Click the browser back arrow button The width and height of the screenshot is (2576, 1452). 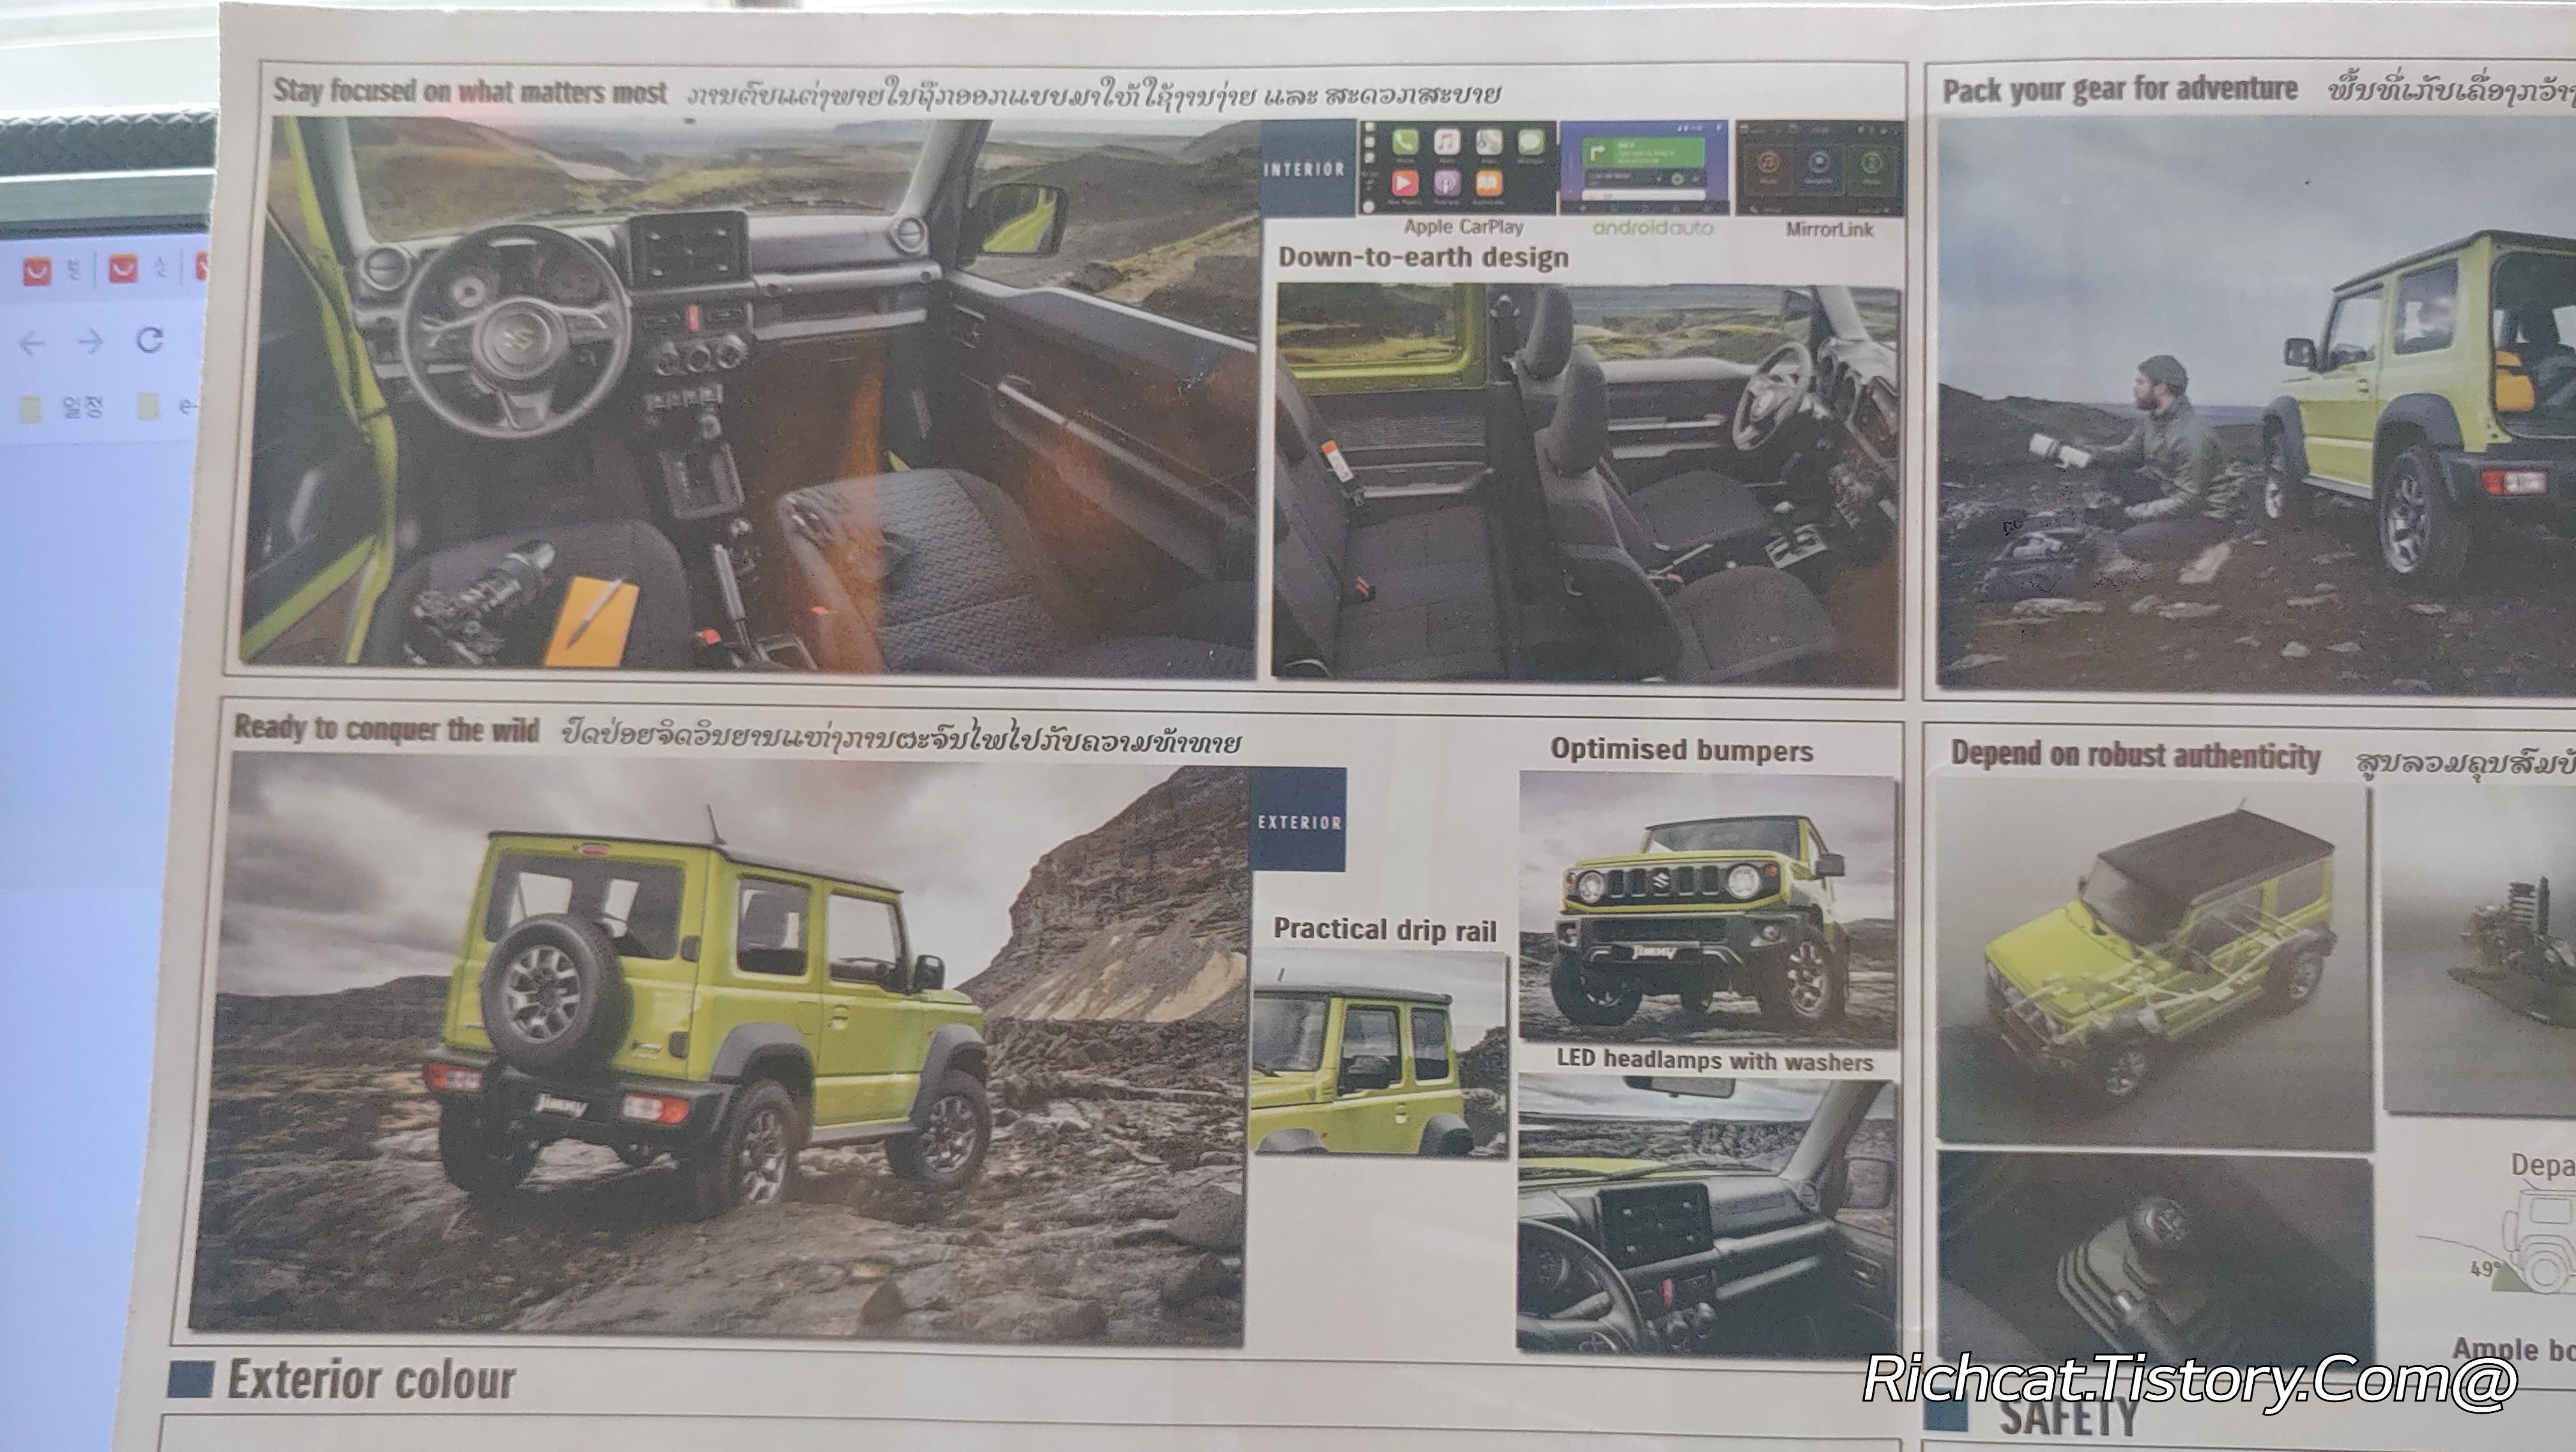point(32,344)
